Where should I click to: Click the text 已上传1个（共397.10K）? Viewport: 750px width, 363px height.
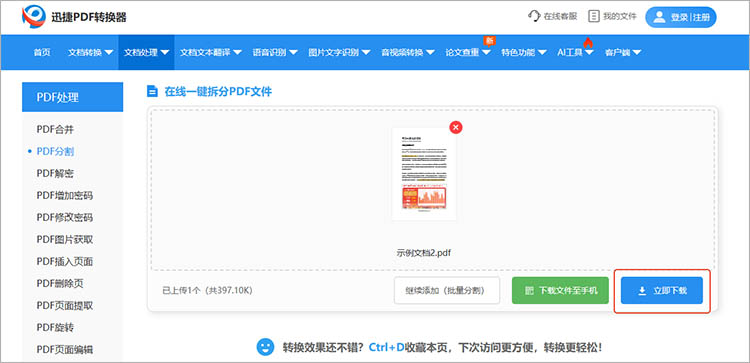[x=208, y=290]
